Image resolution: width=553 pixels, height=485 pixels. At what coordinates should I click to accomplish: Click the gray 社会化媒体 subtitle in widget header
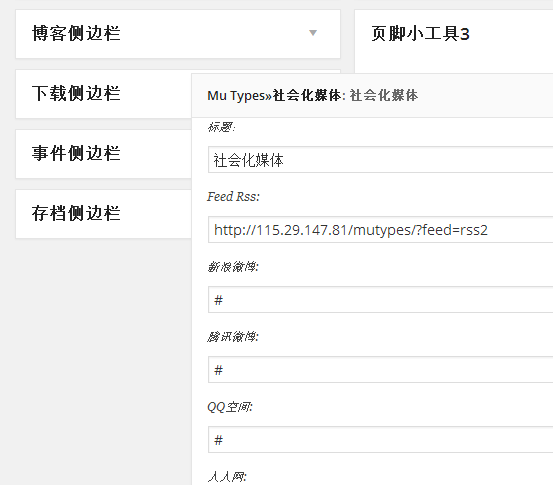point(384,96)
